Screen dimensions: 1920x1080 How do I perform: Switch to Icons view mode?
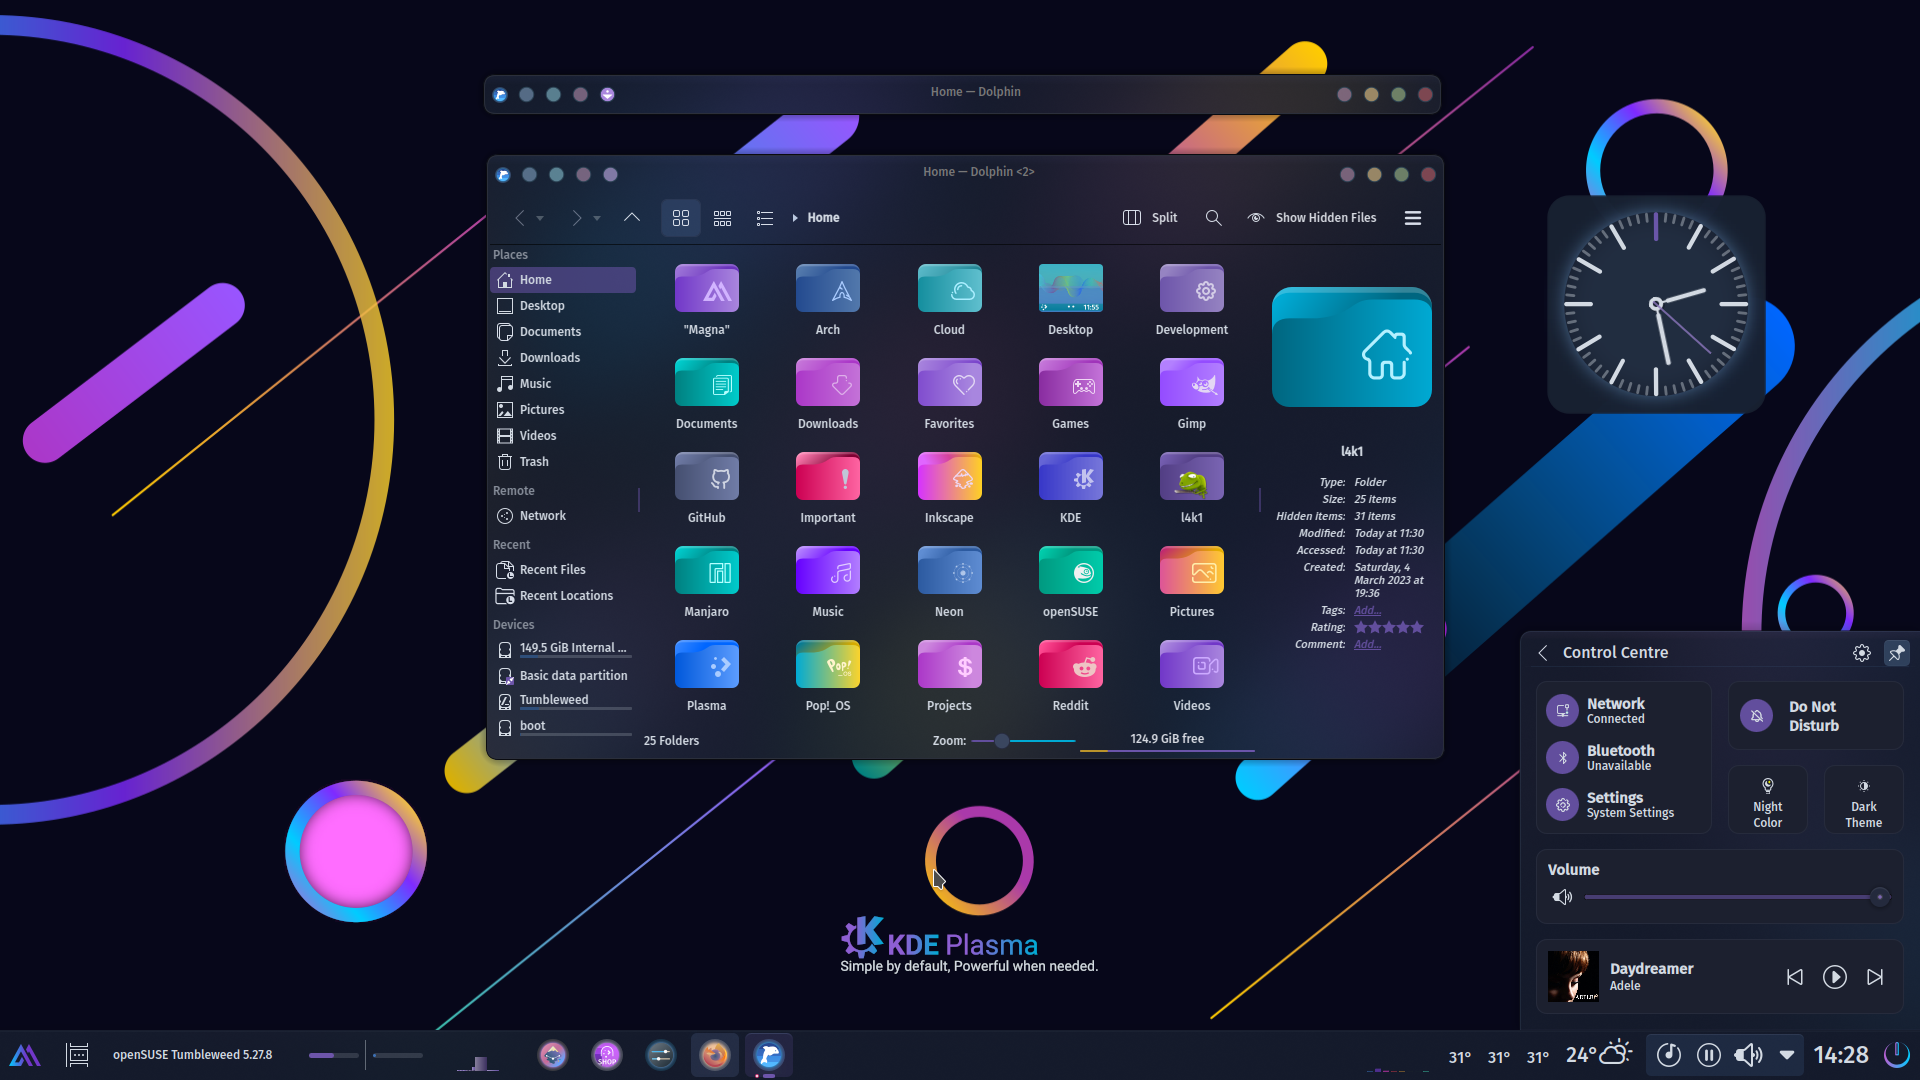[680, 218]
